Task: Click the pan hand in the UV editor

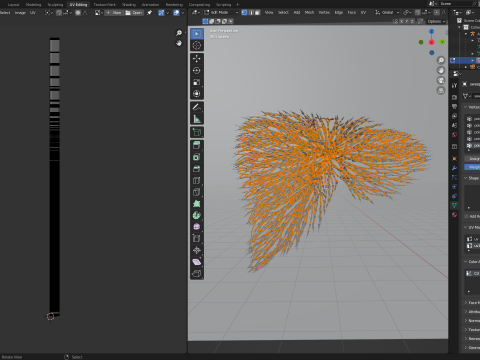Action: (x=179, y=43)
